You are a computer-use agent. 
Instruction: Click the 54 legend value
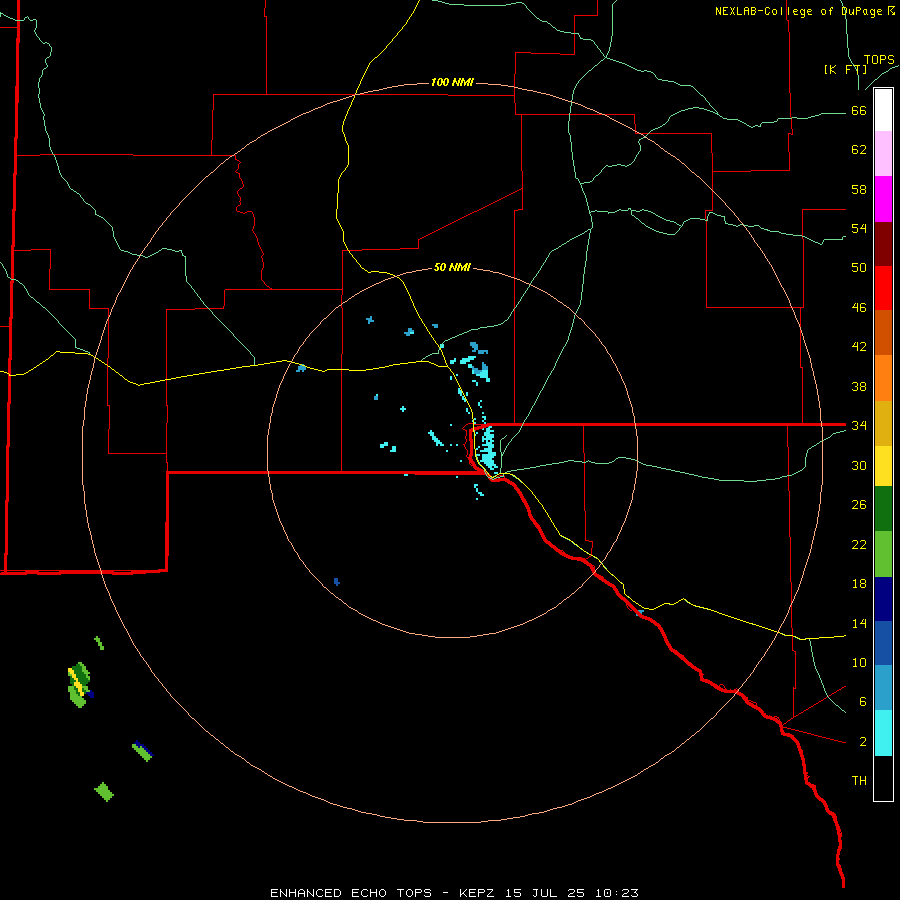859,228
